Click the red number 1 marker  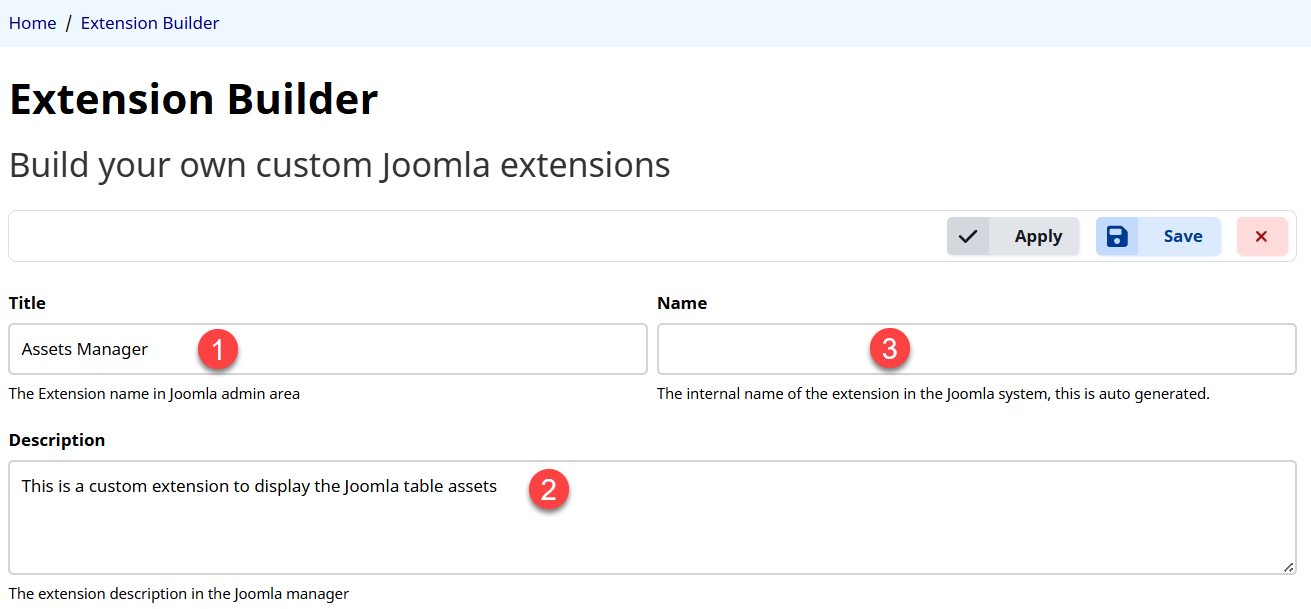[217, 349]
